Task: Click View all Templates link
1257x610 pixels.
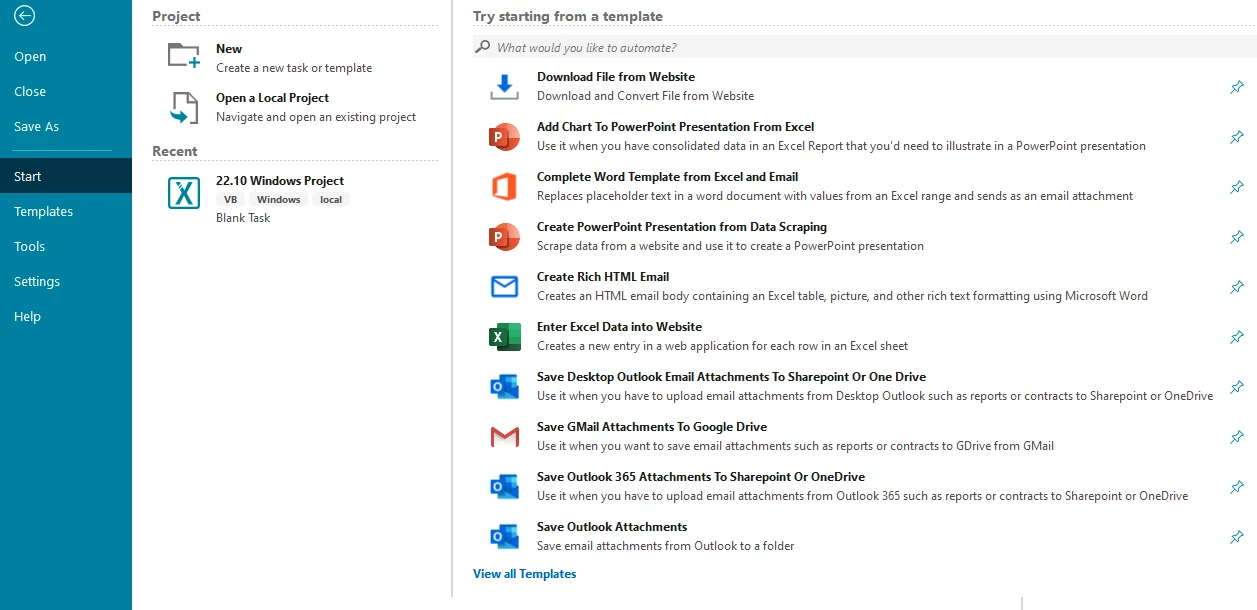Action: (525, 574)
